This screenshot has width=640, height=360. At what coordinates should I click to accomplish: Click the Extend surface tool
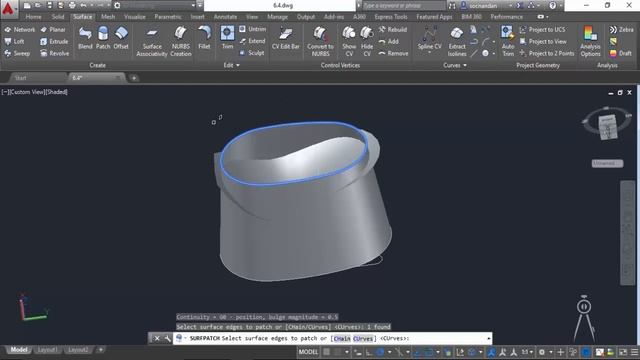pyautogui.click(x=252, y=41)
